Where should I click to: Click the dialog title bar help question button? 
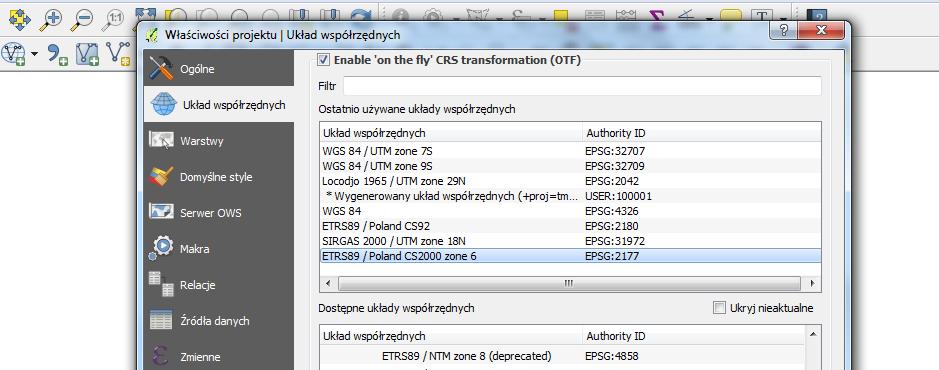click(x=783, y=31)
